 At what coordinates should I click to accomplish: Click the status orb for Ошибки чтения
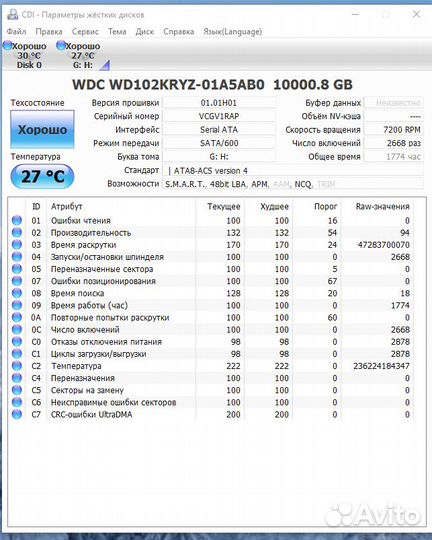pyautogui.click(x=17, y=220)
